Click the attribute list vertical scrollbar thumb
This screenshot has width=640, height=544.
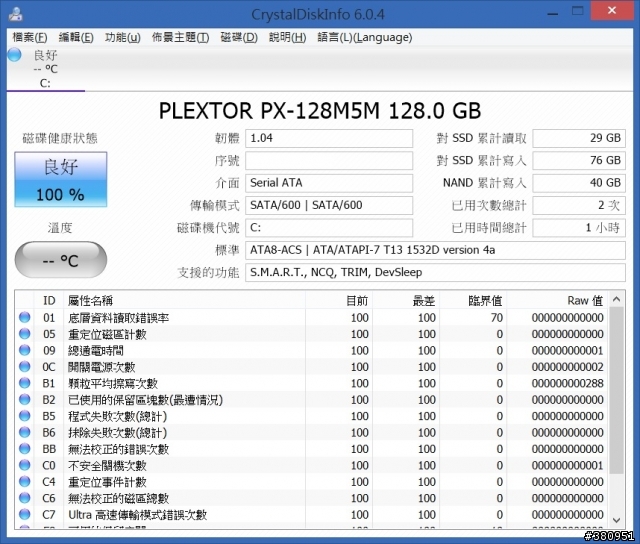tap(616, 390)
